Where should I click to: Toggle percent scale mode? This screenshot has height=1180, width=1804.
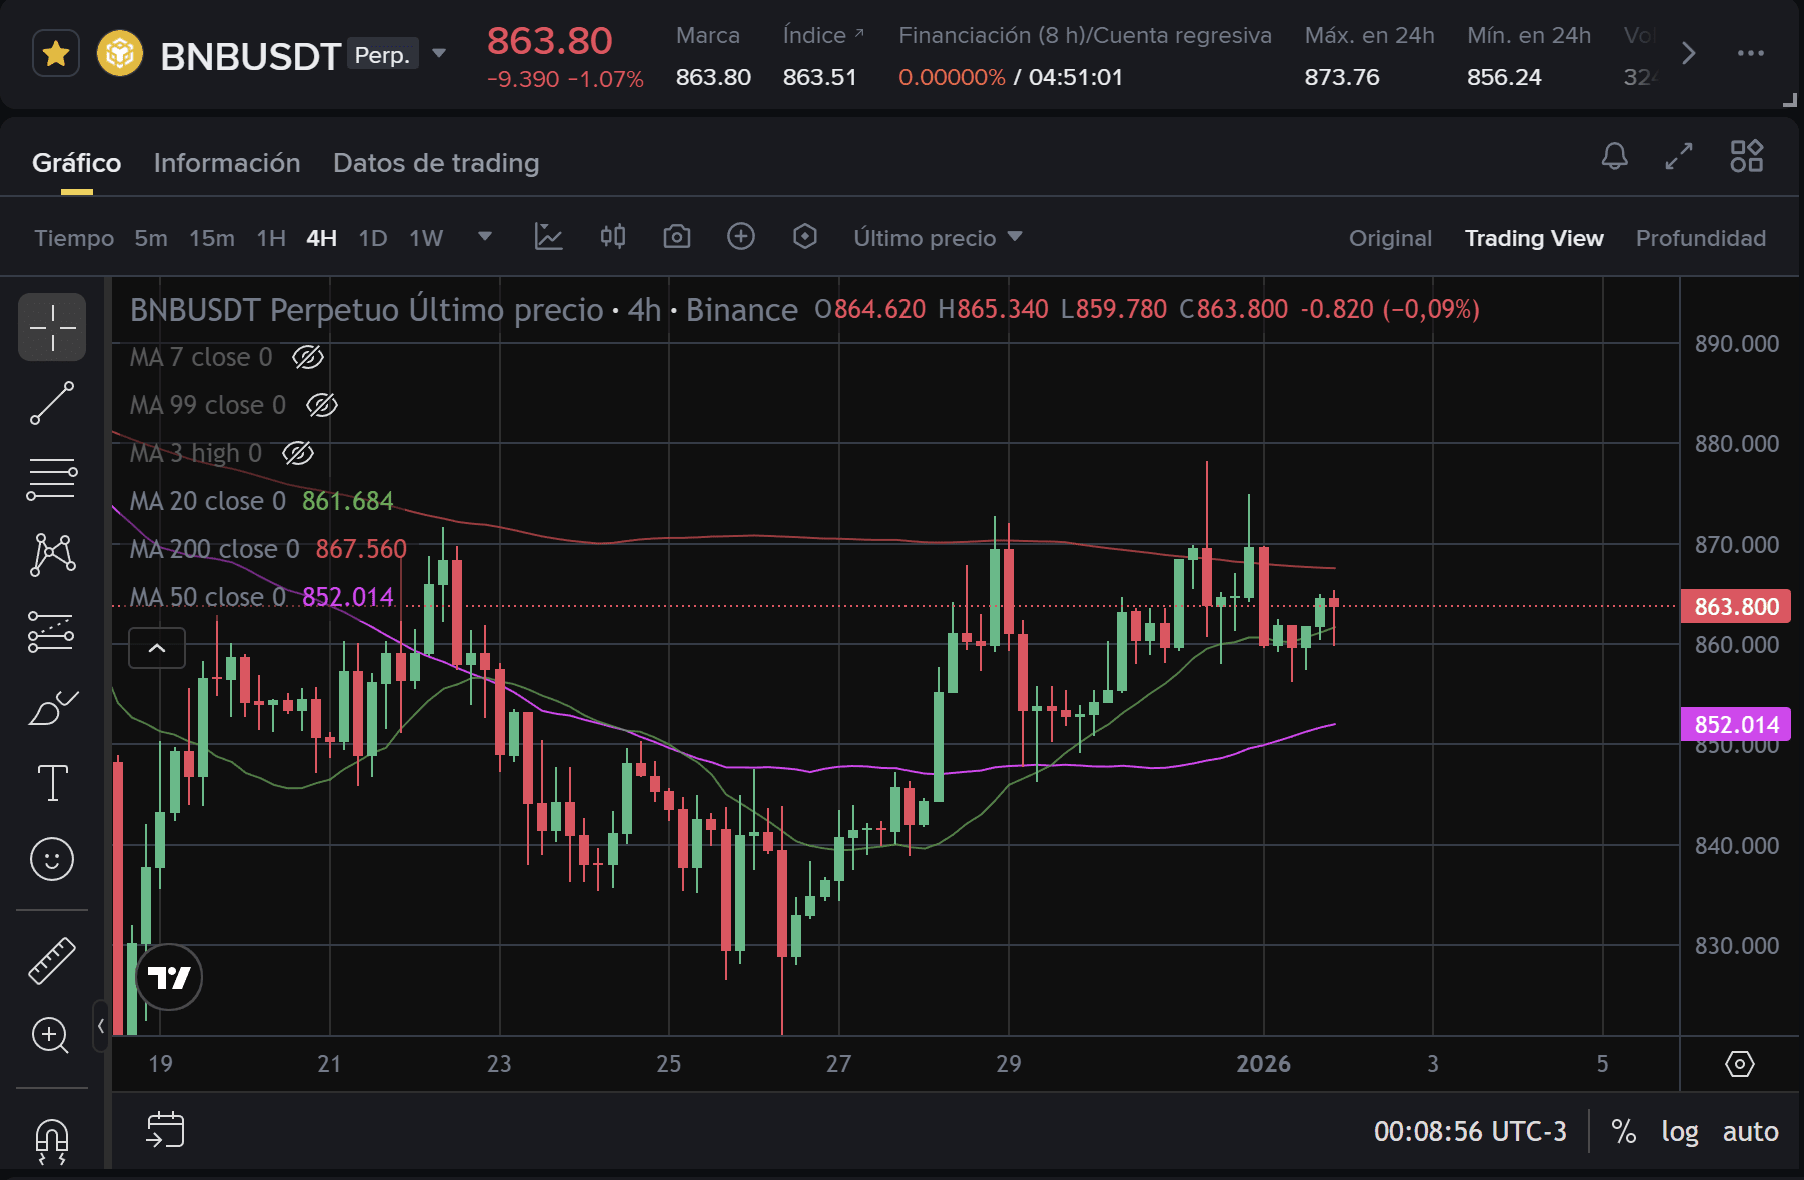coord(1624,1131)
